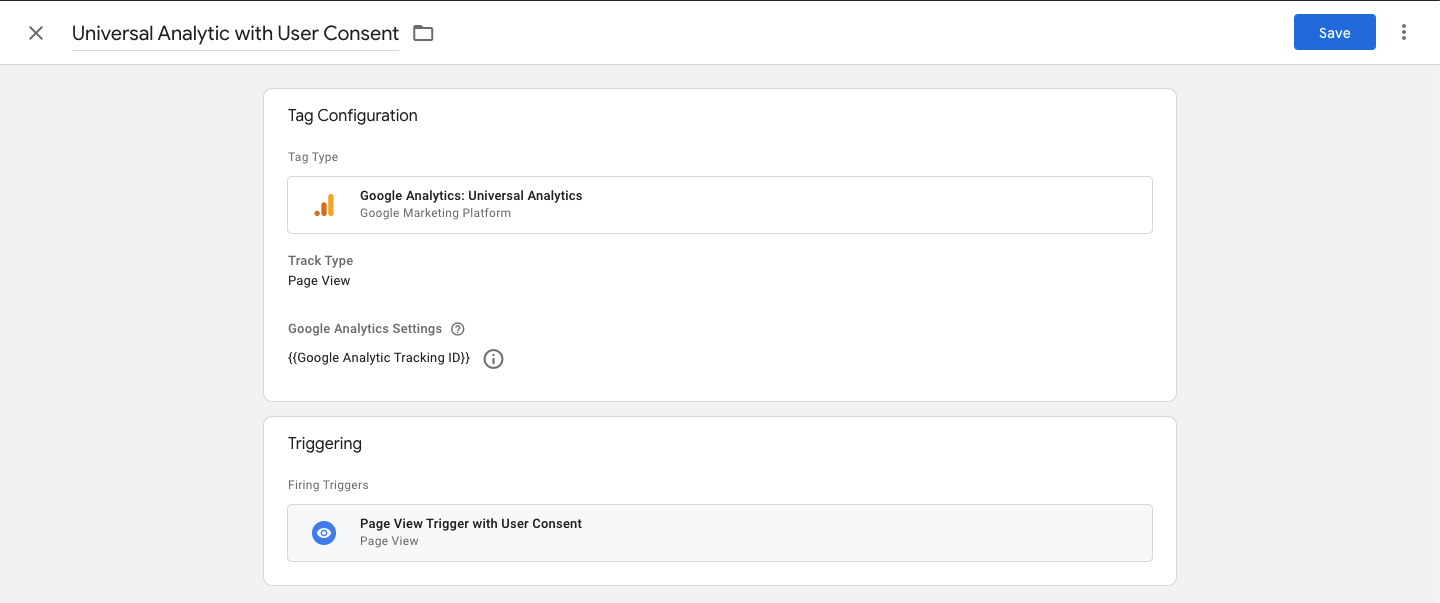Select the Google Analytics: Universal Analytics tag type

[720, 205]
